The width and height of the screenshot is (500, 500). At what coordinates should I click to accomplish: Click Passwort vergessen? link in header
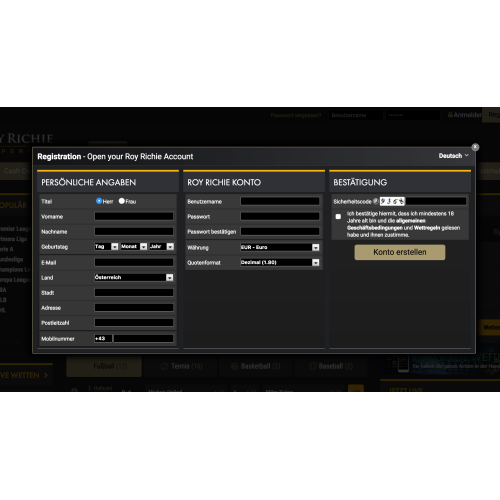296,115
